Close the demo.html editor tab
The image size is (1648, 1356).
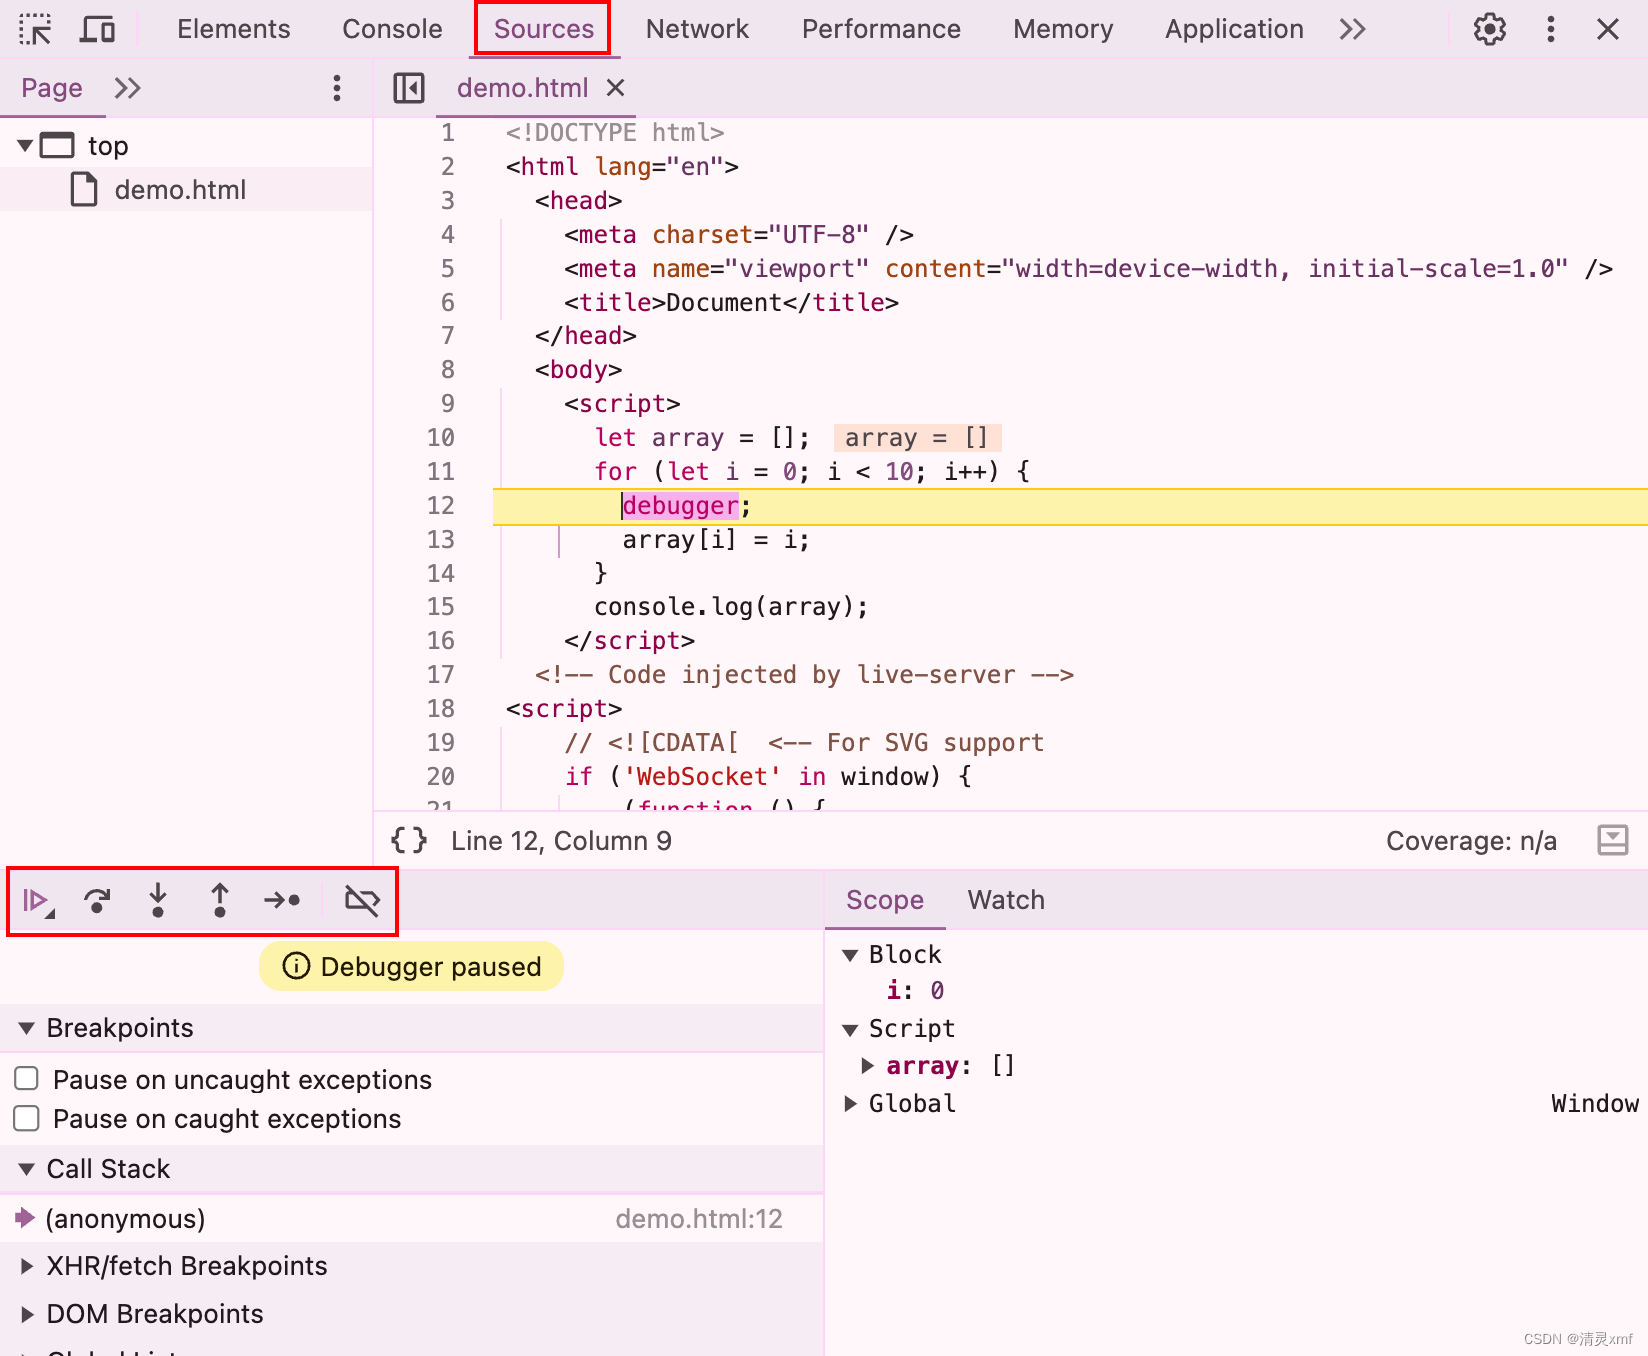click(x=616, y=88)
